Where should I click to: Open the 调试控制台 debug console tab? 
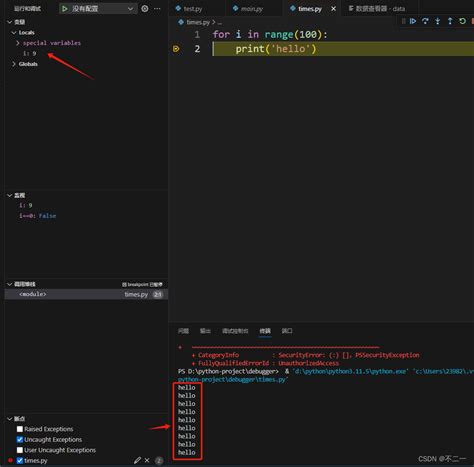tap(235, 331)
